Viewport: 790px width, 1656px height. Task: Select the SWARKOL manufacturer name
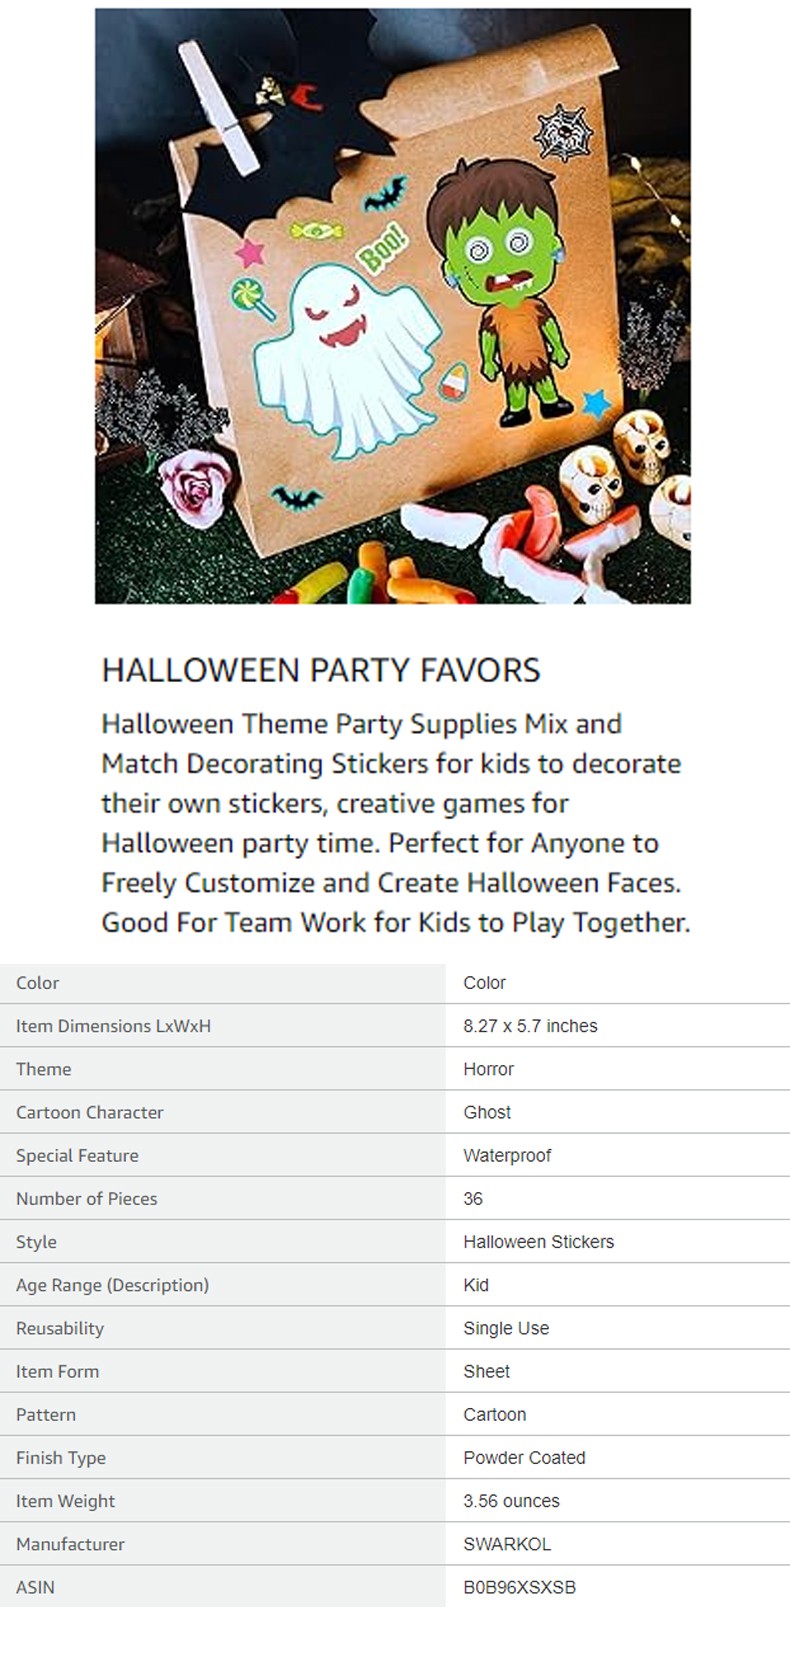(x=507, y=1543)
